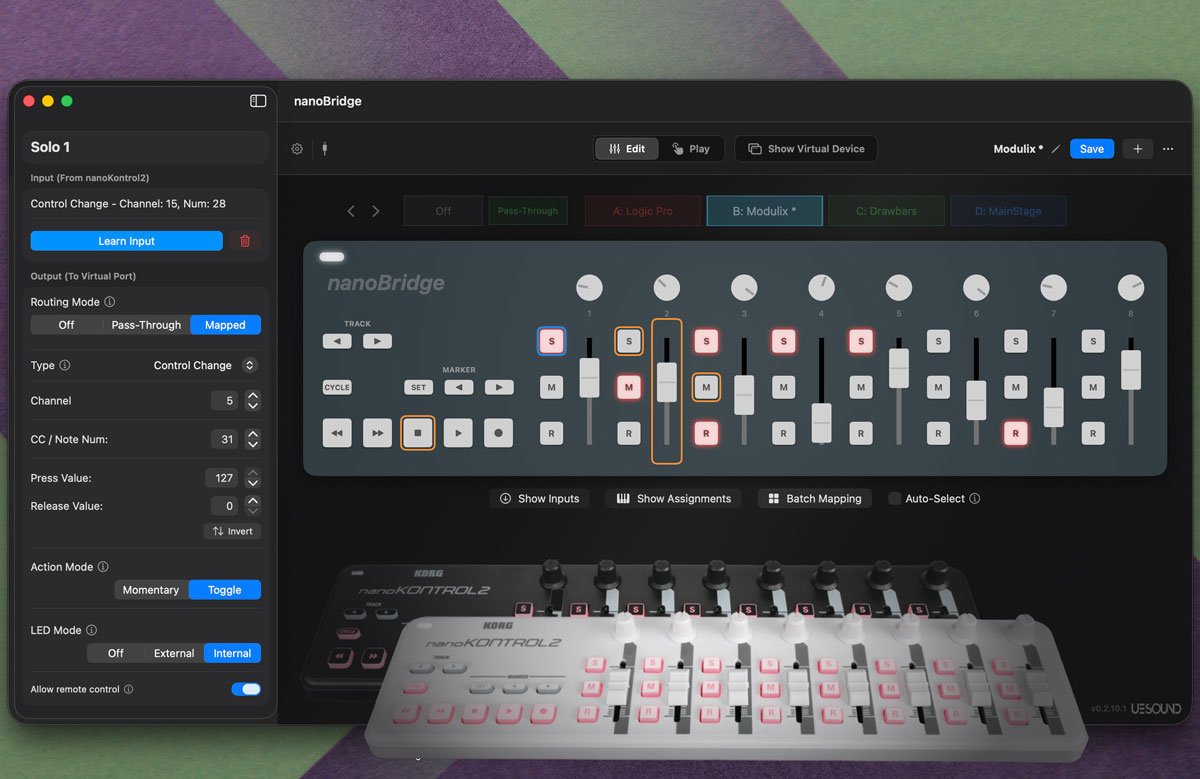This screenshot has width=1200, height=779.
Task: Toggle channel 7 Record-arm R button
Action: (x=1016, y=433)
